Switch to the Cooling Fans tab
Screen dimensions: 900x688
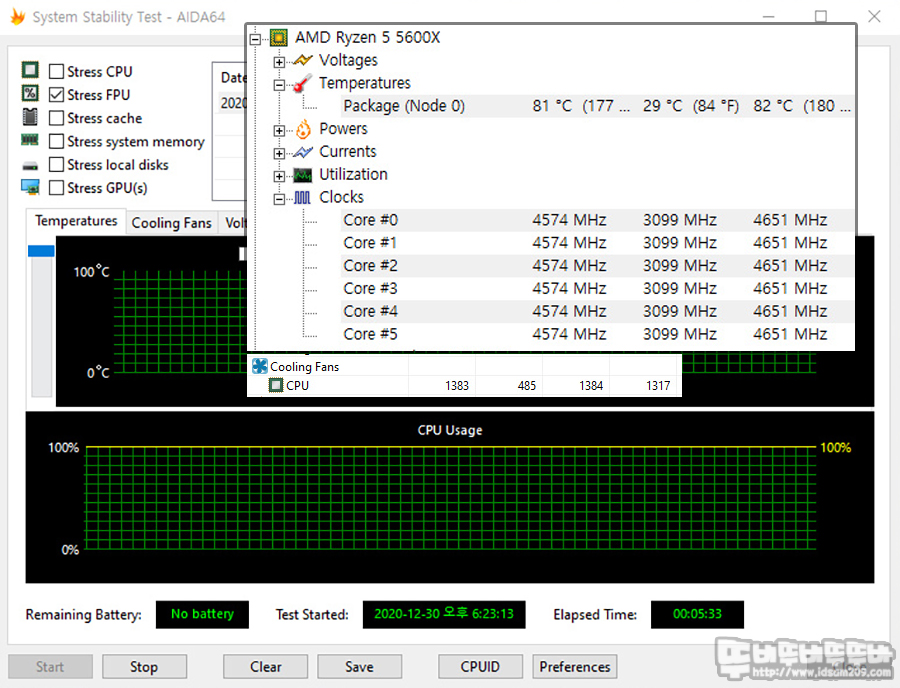[172, 223]
